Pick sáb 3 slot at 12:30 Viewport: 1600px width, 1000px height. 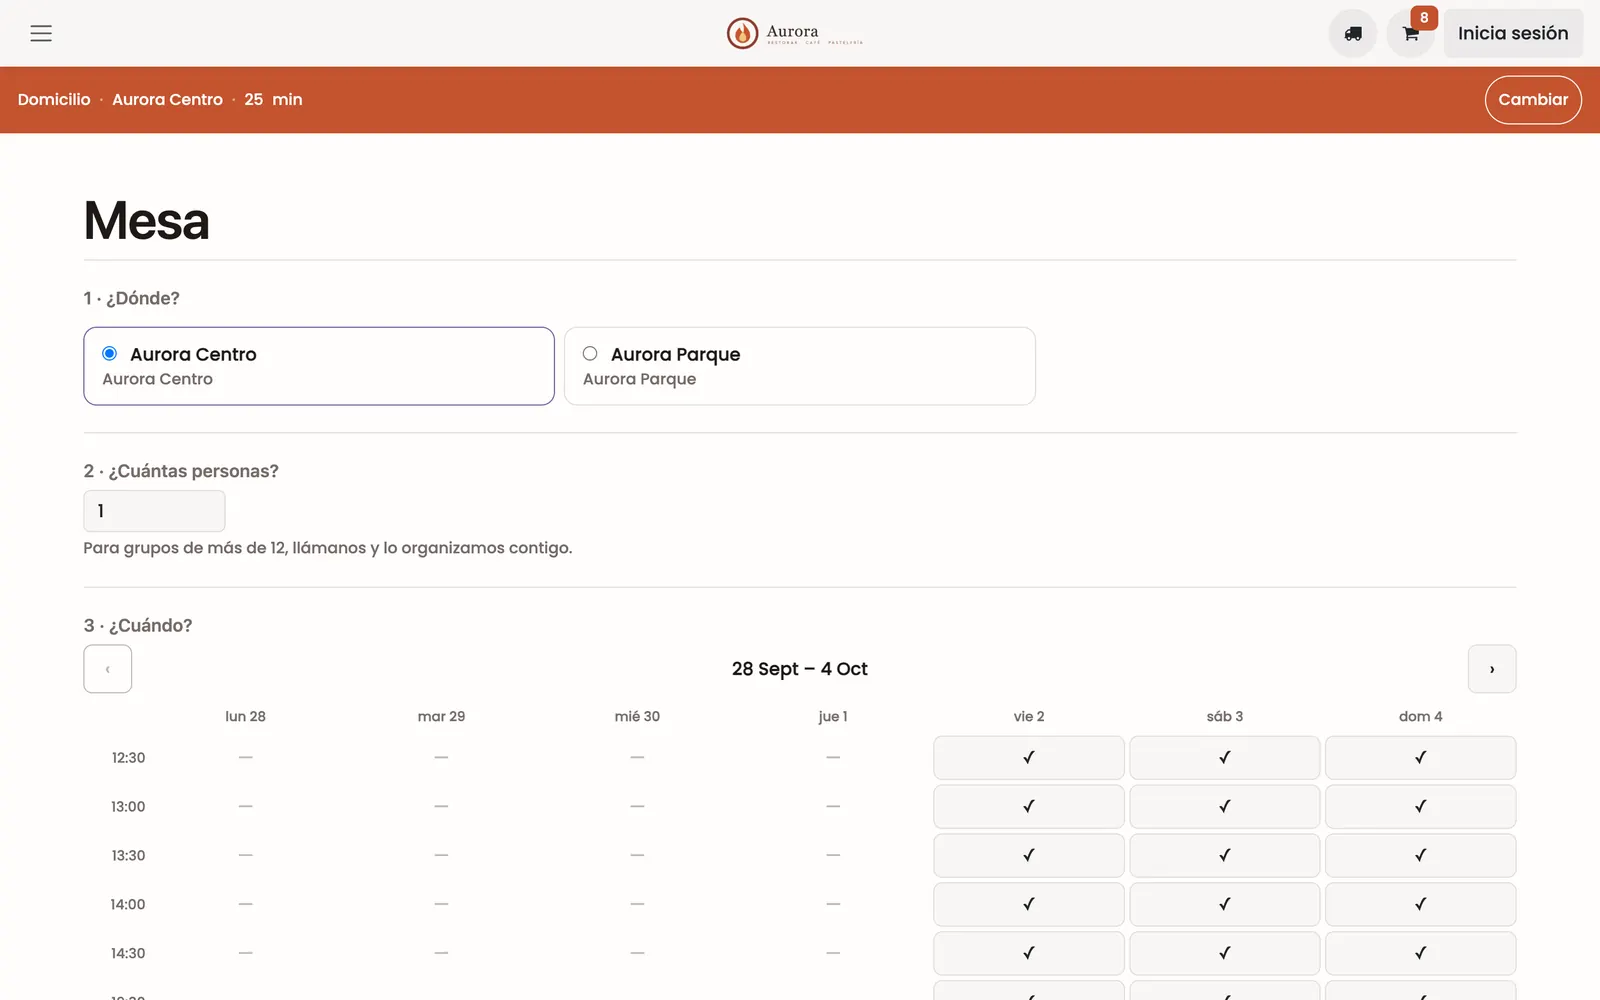tap(1225, 758)
